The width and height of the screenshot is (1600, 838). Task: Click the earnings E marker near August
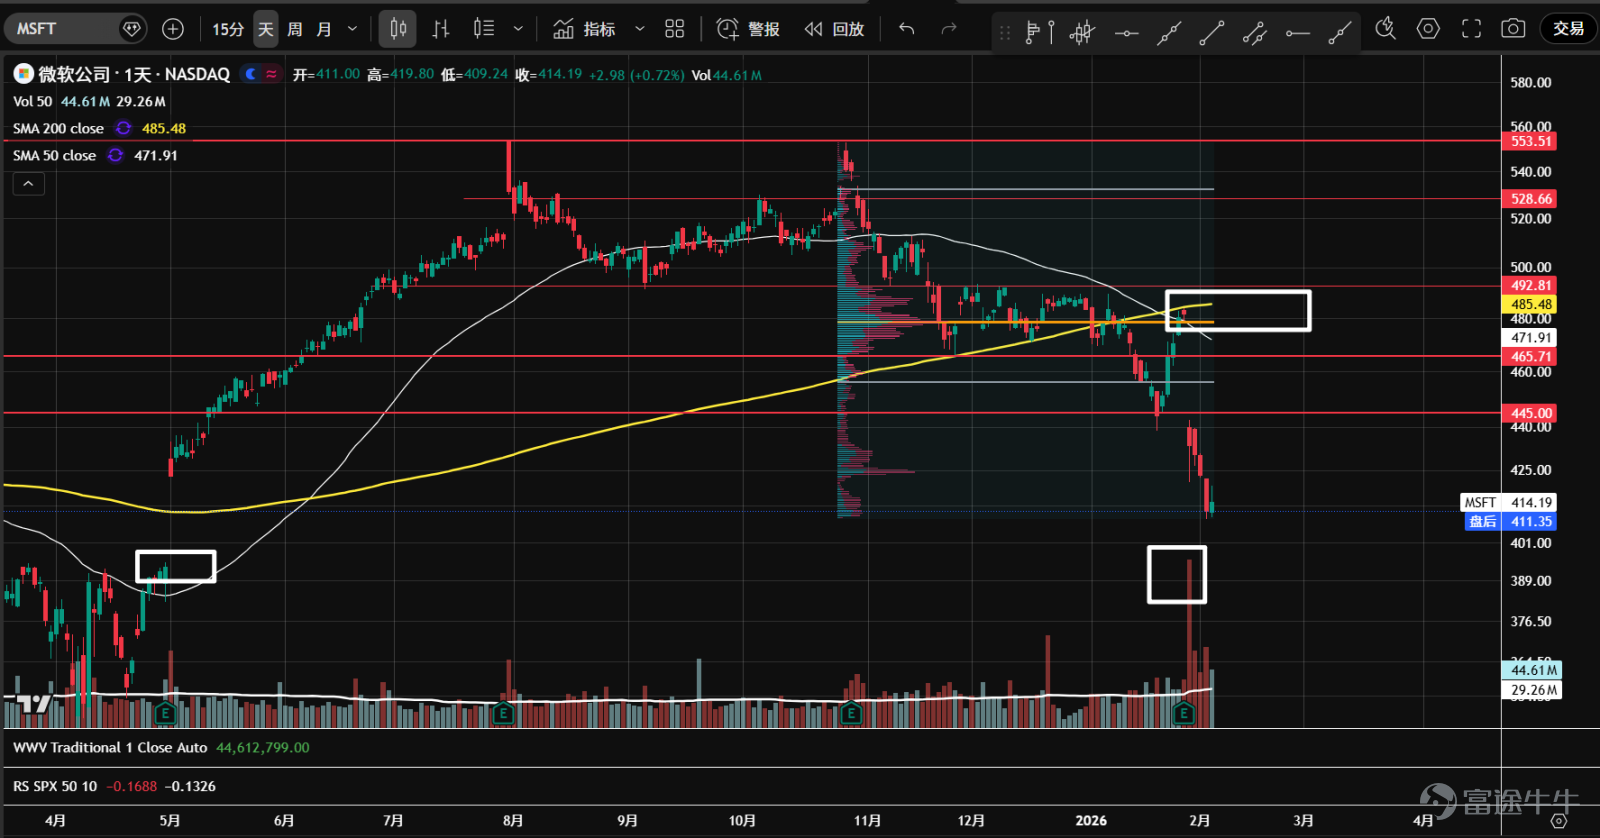(x=503, y=713)
